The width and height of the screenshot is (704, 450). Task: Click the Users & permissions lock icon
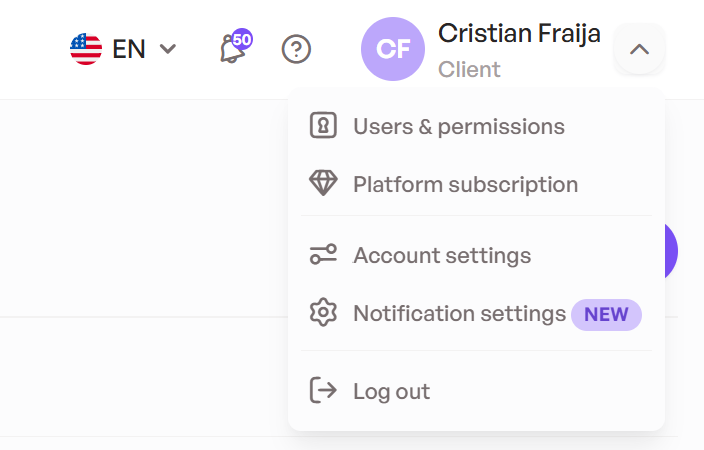click(x=323, y=125)
